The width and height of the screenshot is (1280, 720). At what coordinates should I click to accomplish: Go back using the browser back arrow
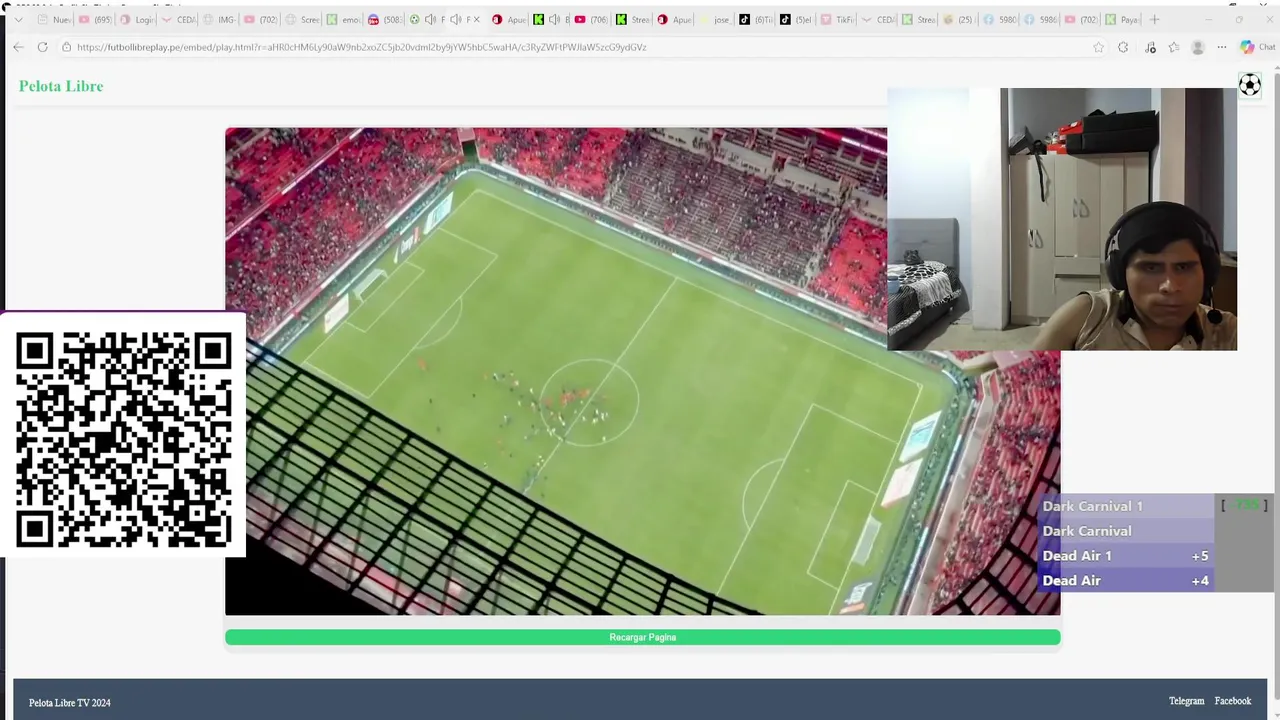click(18, 47)
